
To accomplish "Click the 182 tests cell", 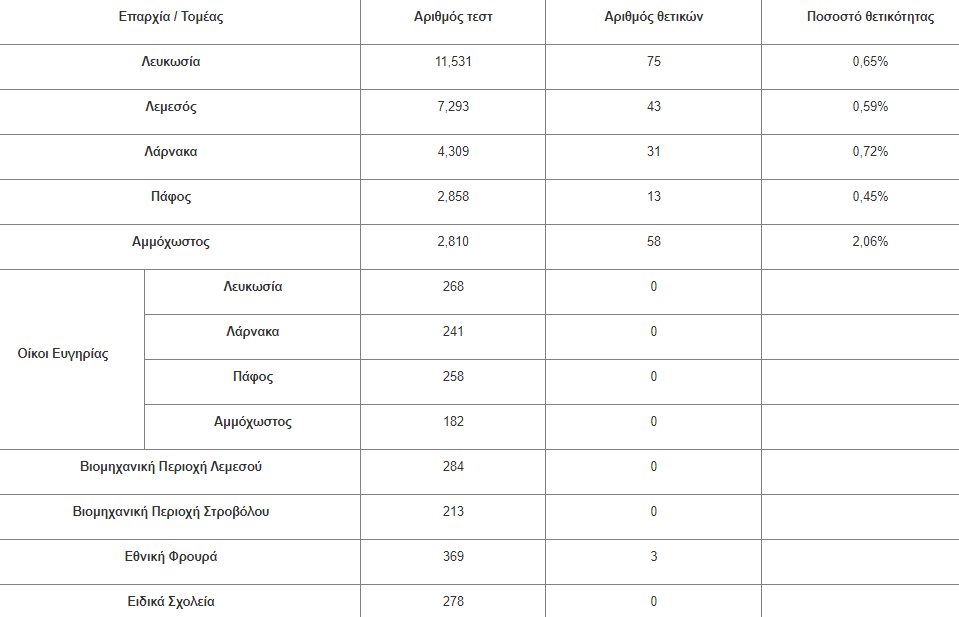I will click(x=453, y=421).
